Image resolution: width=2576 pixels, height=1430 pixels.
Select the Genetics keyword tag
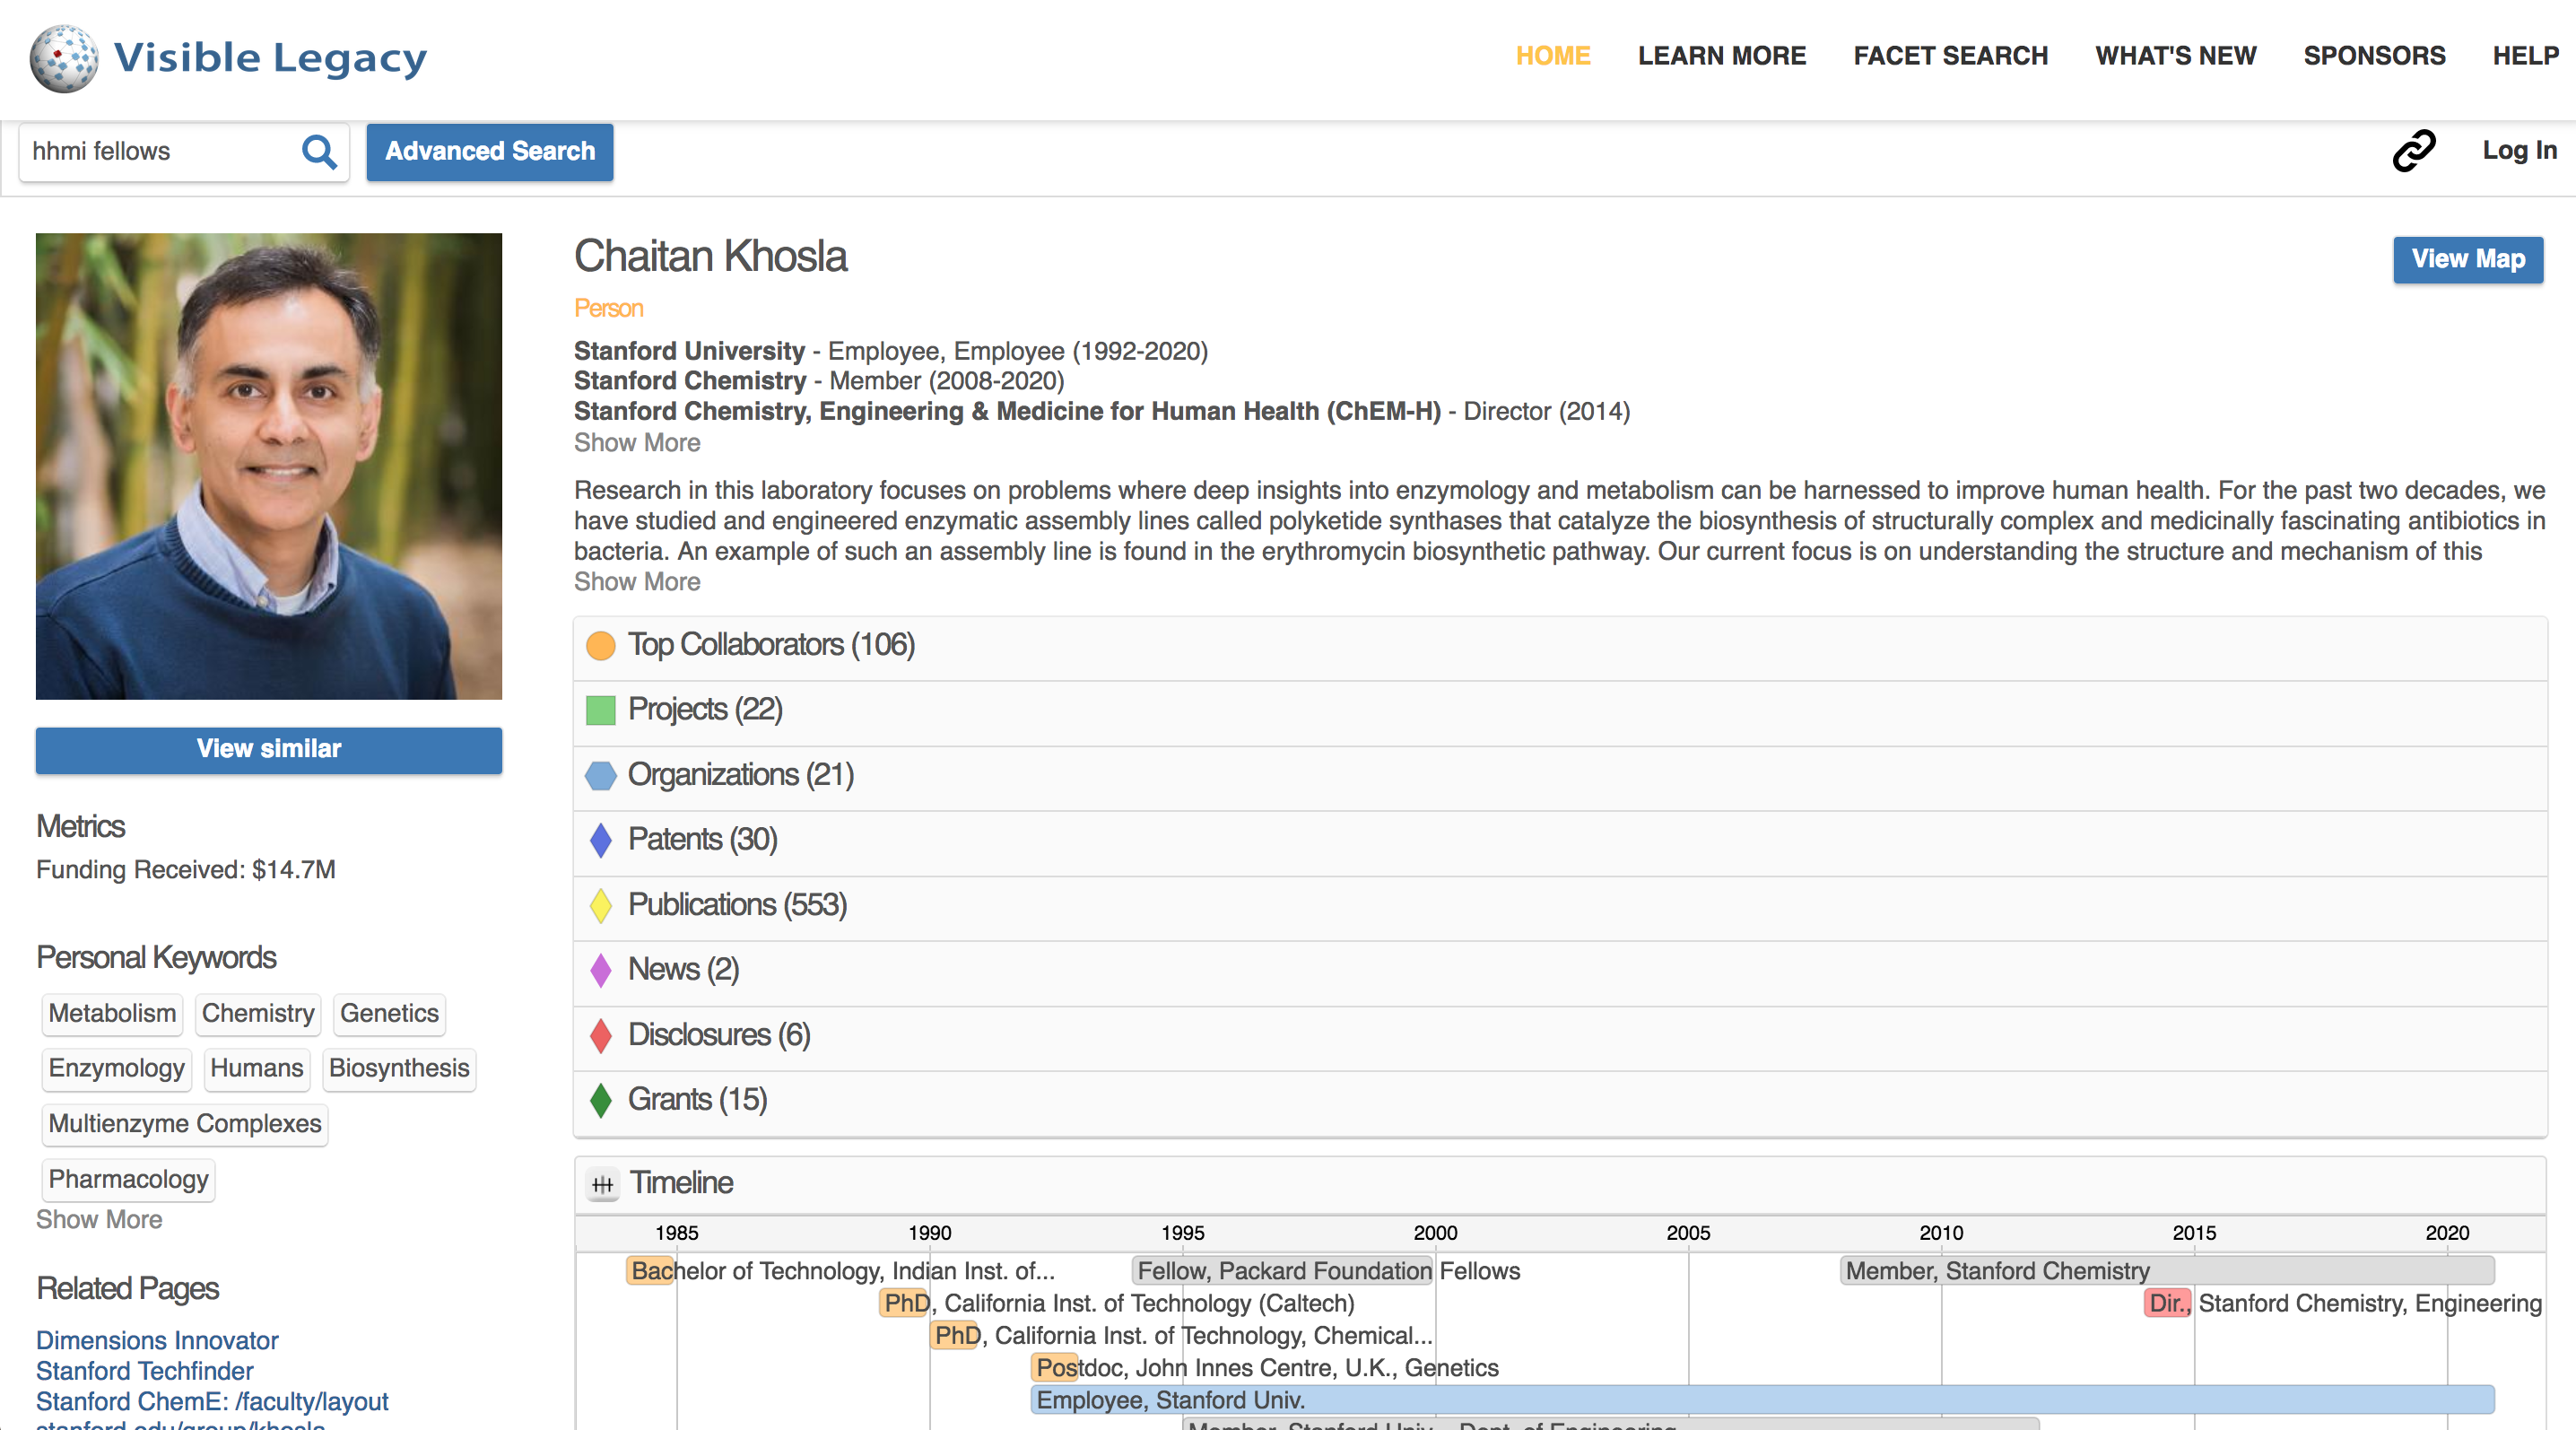pos(389,1014)
